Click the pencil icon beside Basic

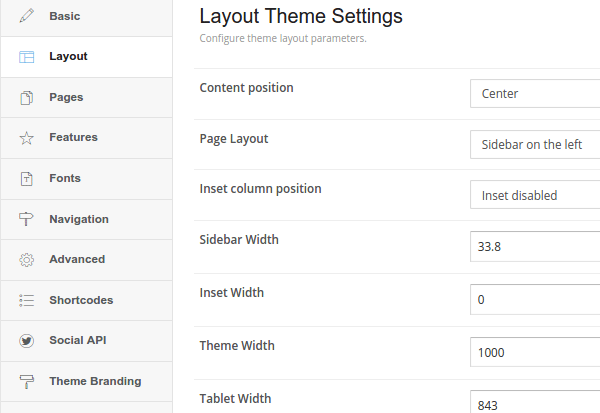pos(26,16)
